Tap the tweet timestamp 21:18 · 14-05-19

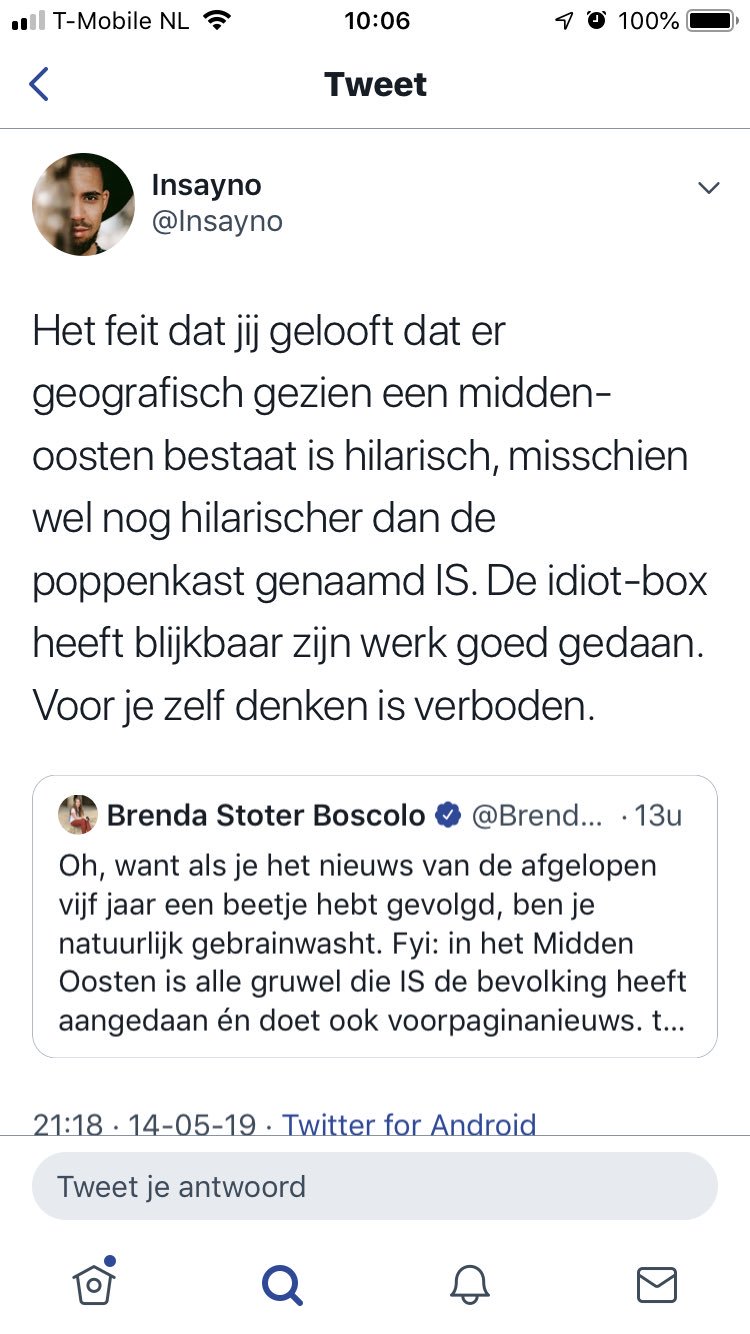(145, 1125)
